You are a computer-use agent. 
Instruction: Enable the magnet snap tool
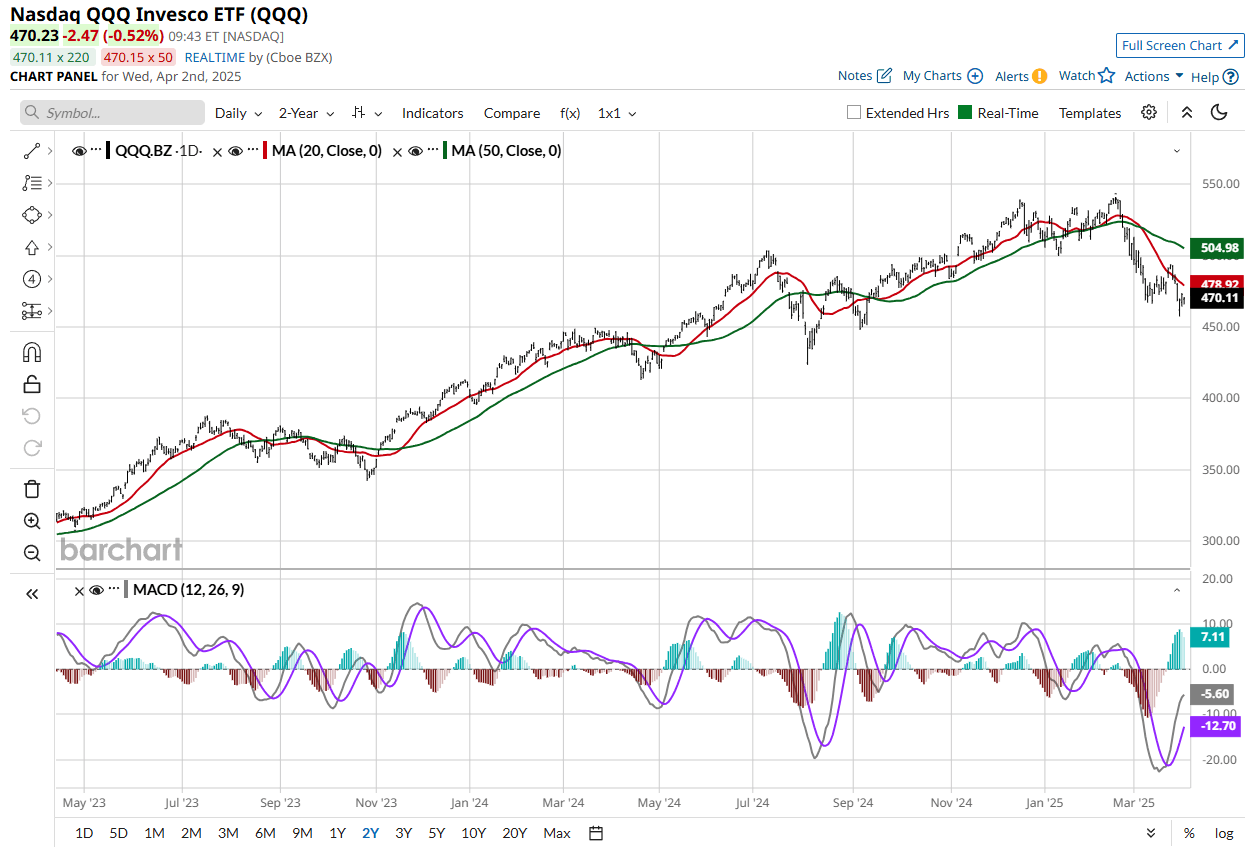pyautogui.click(x=32, y=352)
